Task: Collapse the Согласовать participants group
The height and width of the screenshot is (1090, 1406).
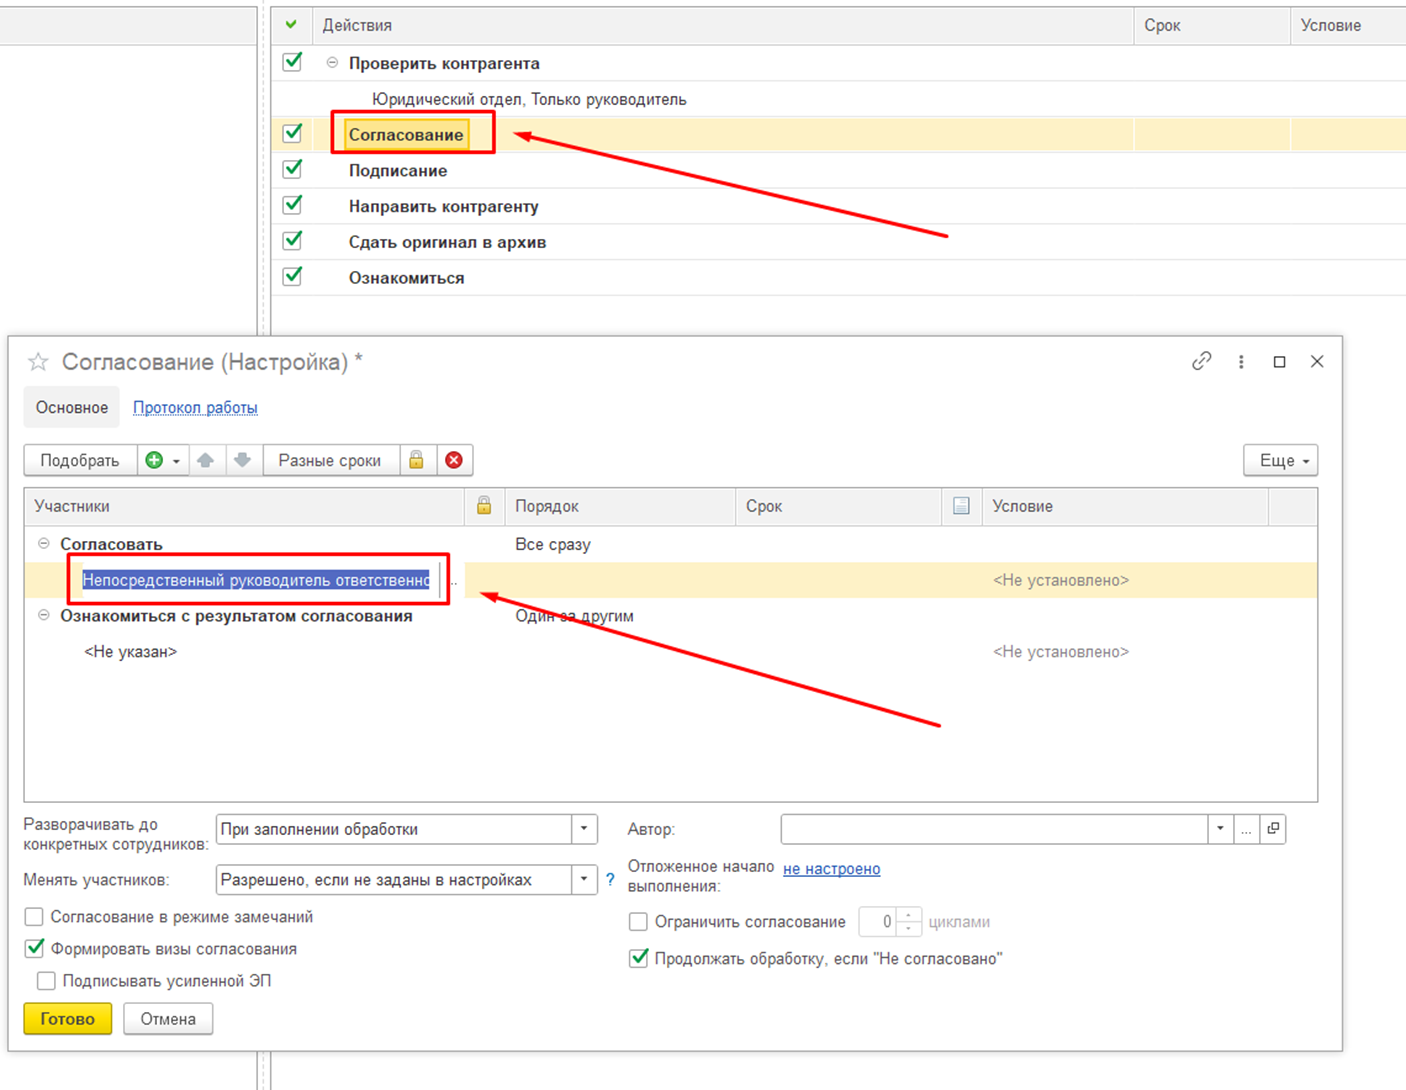Action: [44, 544]
